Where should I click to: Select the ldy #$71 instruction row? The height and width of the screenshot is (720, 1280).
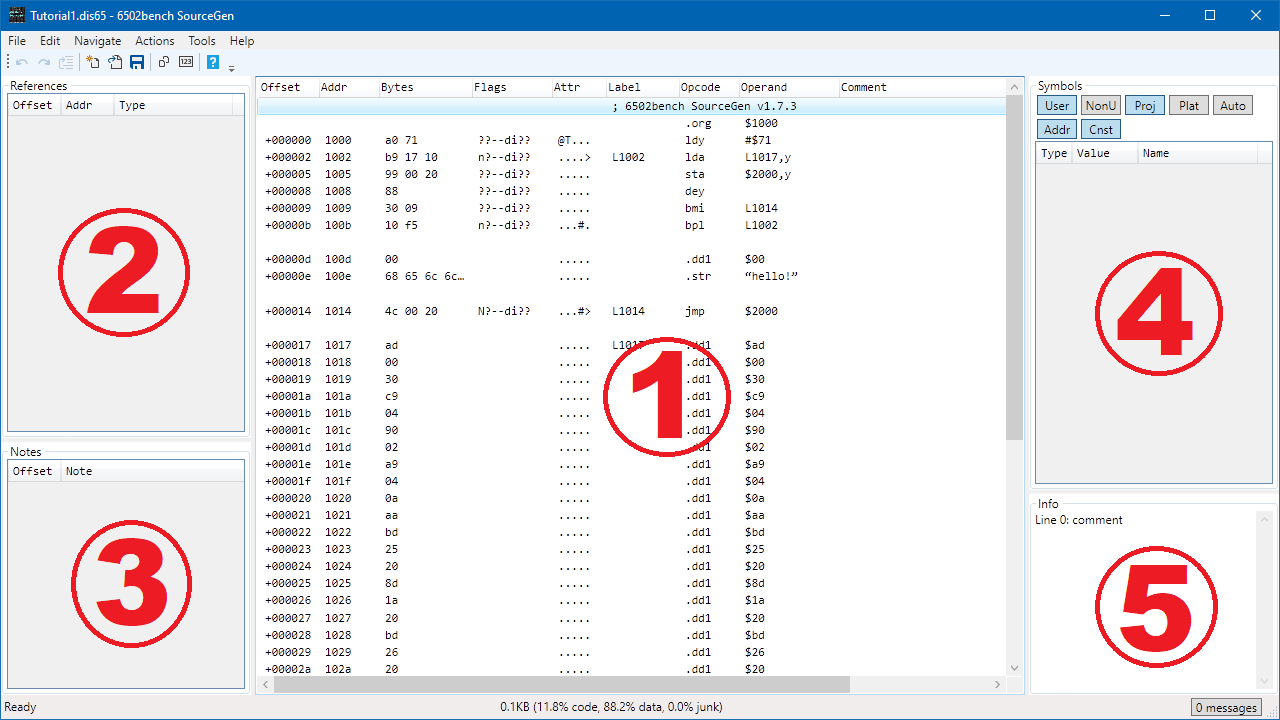click(631, 140)
